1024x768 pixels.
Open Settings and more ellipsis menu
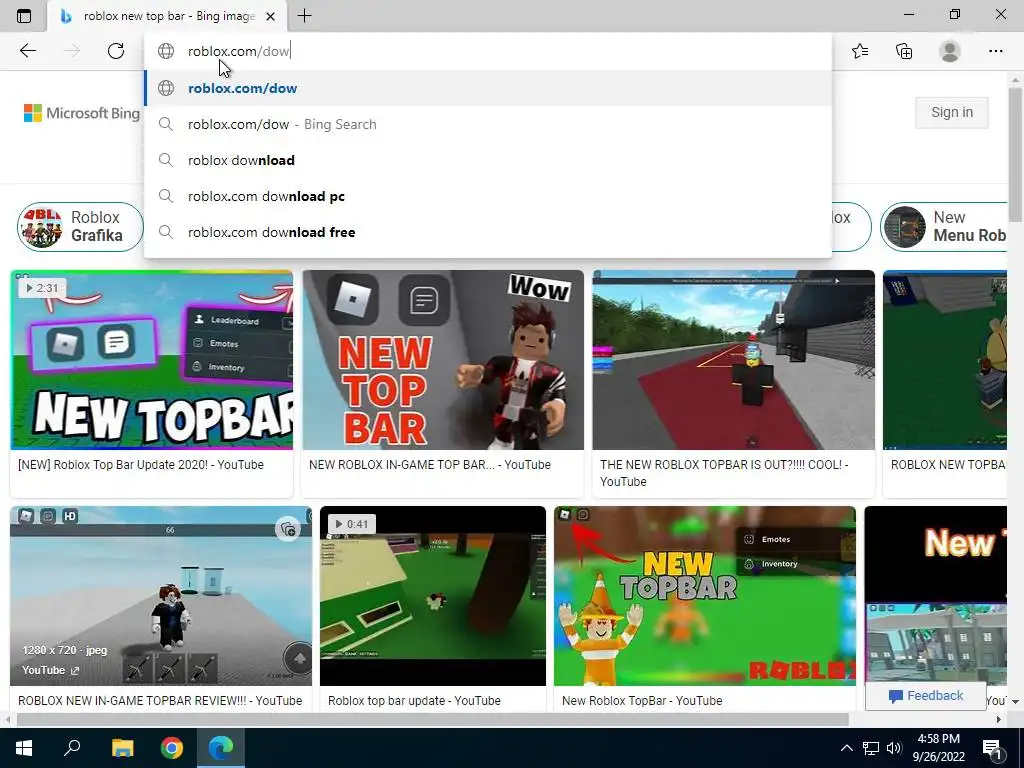995,51
